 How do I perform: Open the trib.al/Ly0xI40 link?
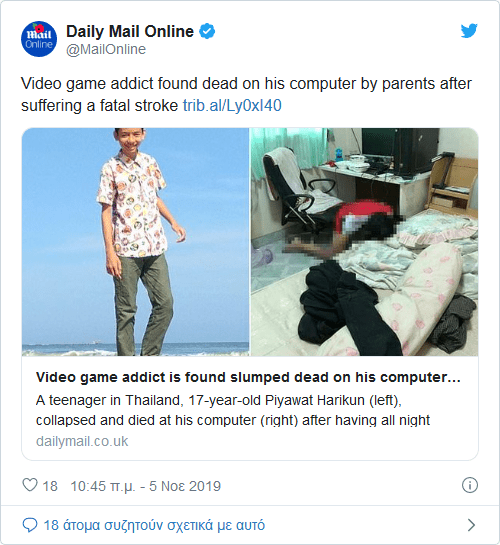pos(232,105)
